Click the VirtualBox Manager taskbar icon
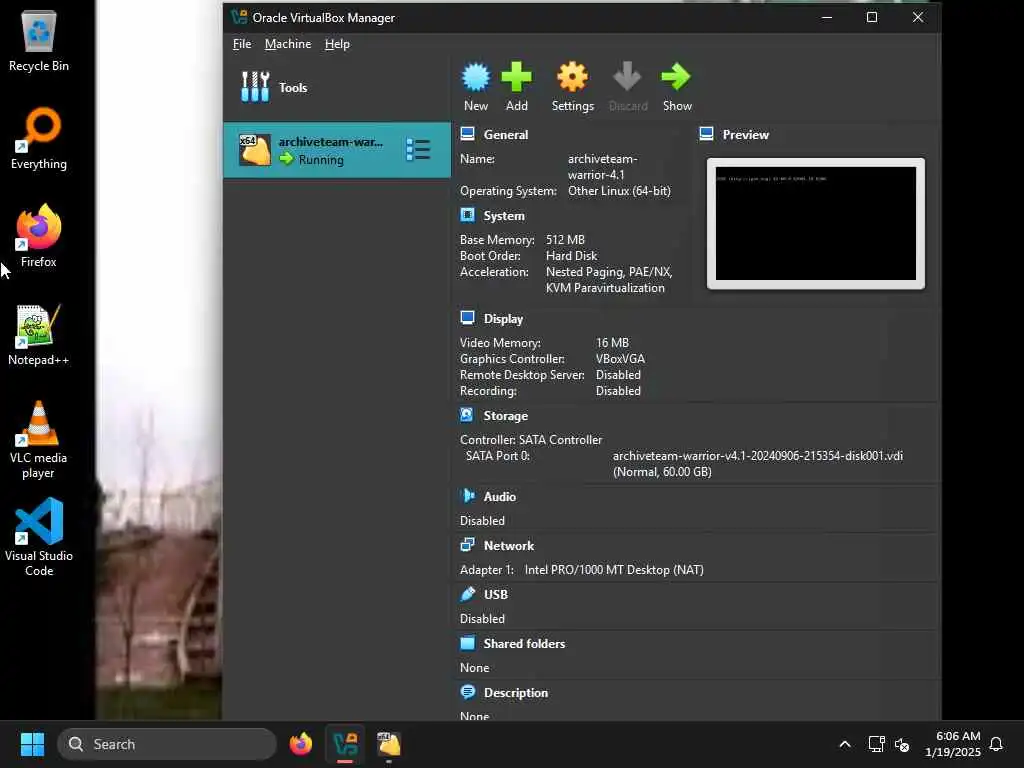Screen dimensions: 1024x768 [345, 744]
